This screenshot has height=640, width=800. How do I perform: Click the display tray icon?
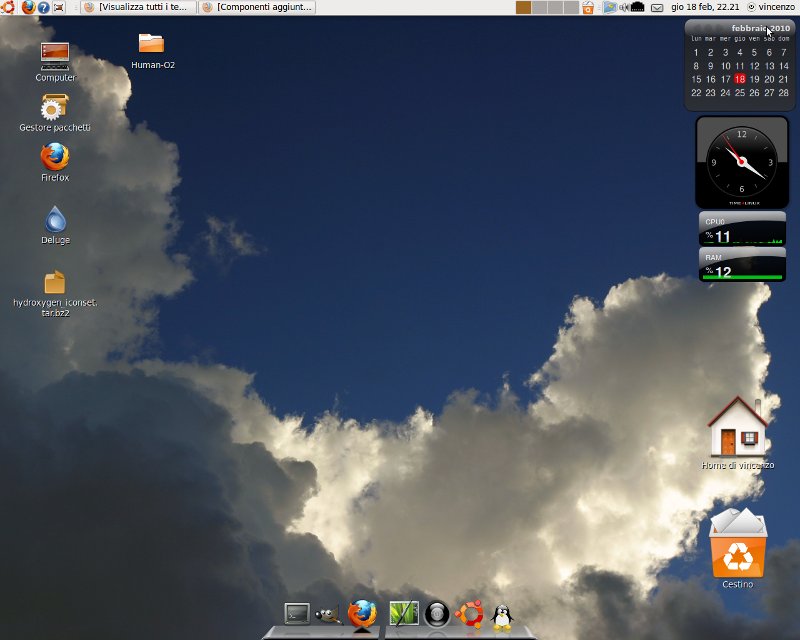[610, 7]
